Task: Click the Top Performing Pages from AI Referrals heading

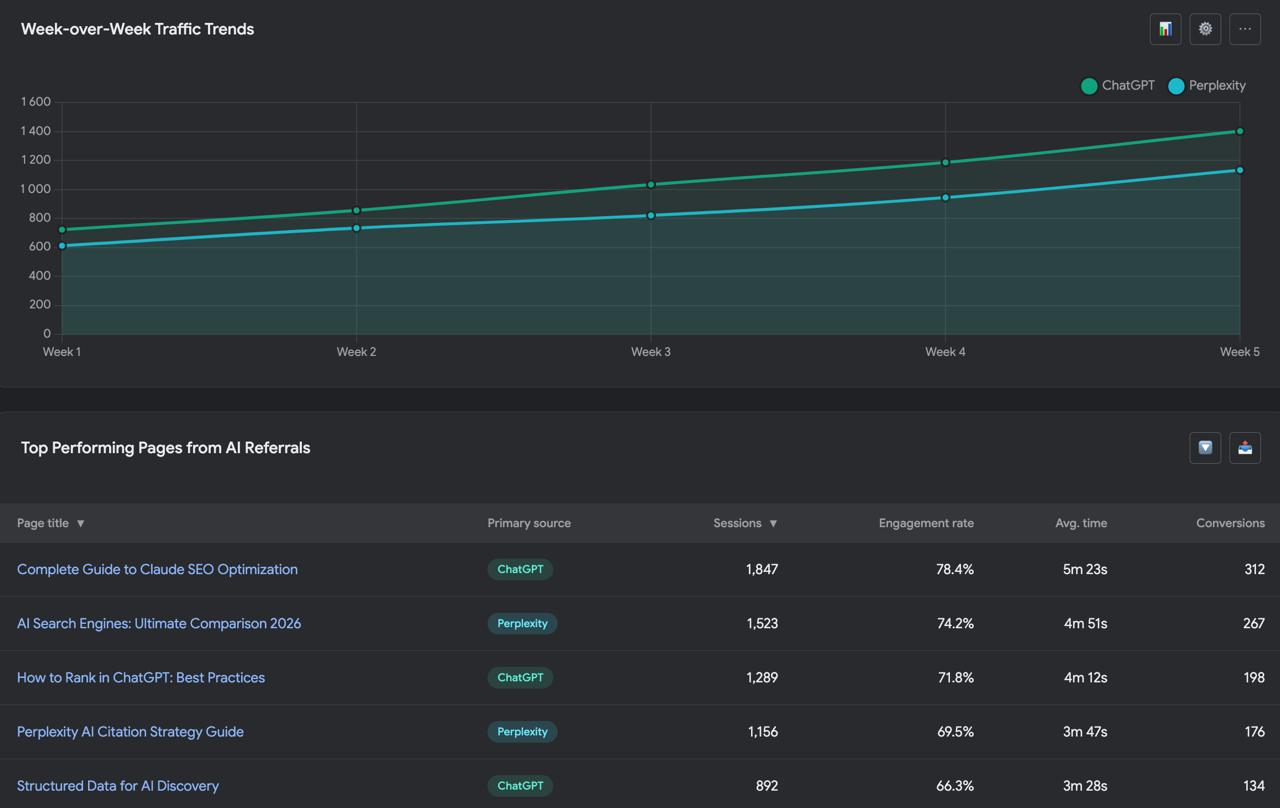Action: tap(165, 448)
